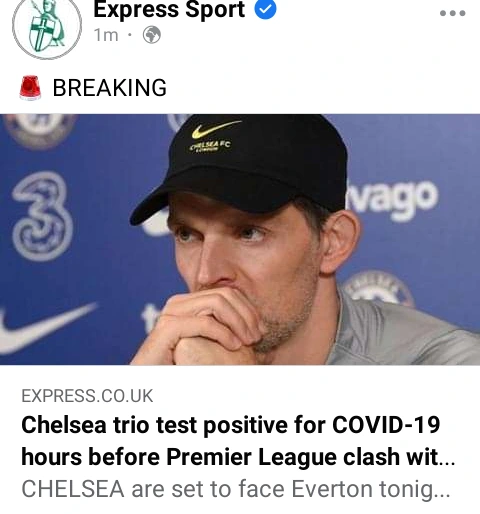The height and width of the screenshot is (514, 480).
Task: Open the article photo of man in cap
Action: tap(240, 239)
